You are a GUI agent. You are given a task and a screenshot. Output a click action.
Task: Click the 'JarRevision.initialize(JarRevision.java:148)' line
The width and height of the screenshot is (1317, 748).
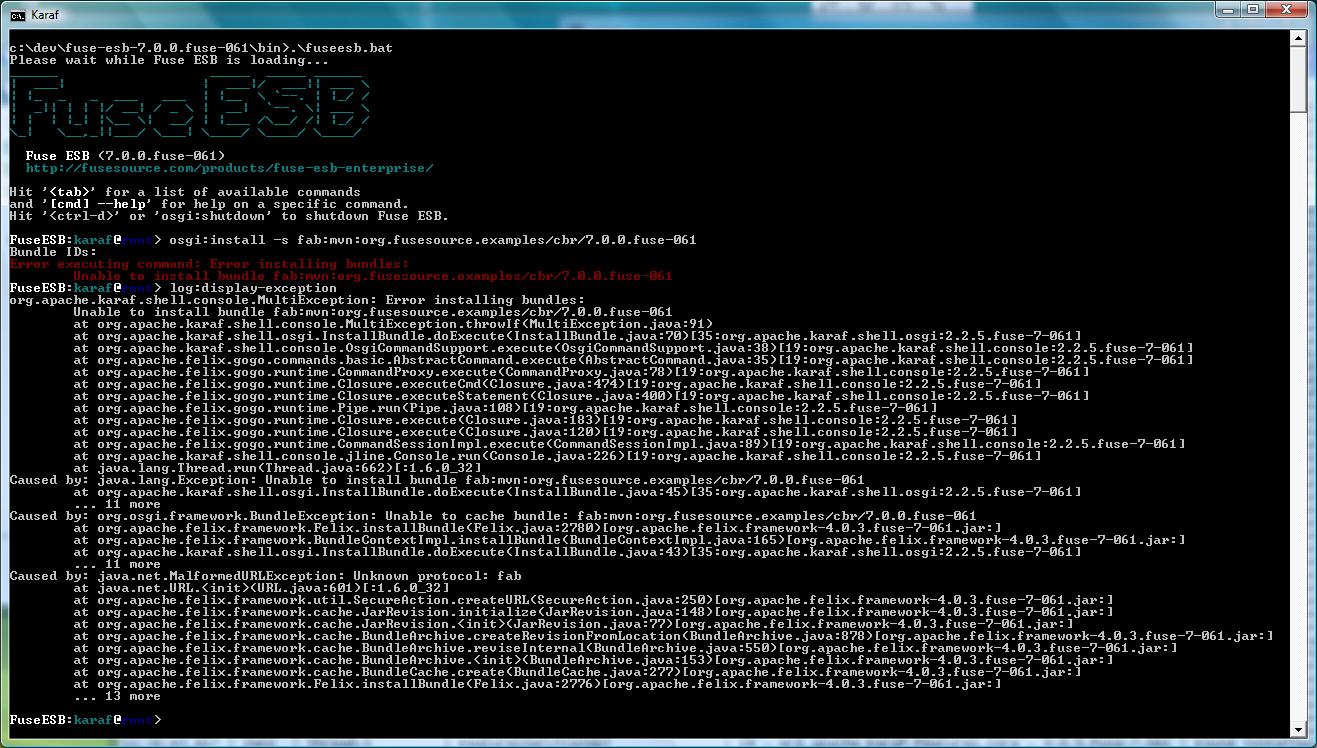click(593, 612)
